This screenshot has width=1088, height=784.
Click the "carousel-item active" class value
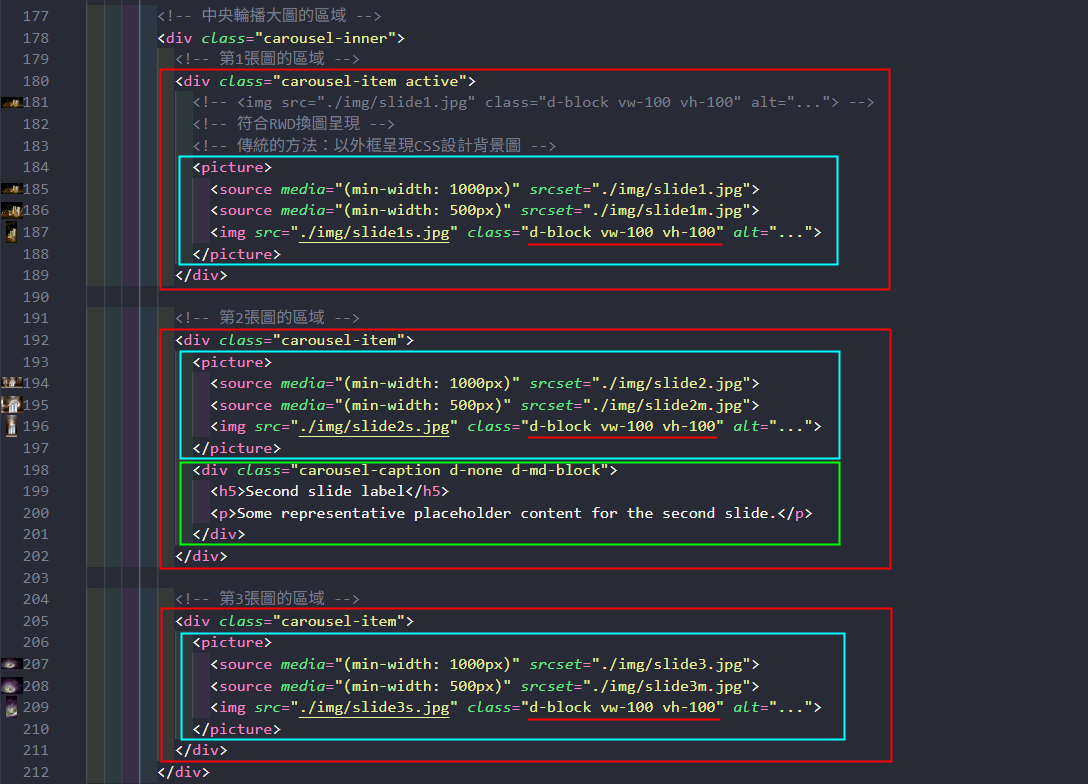coord(376,81)
